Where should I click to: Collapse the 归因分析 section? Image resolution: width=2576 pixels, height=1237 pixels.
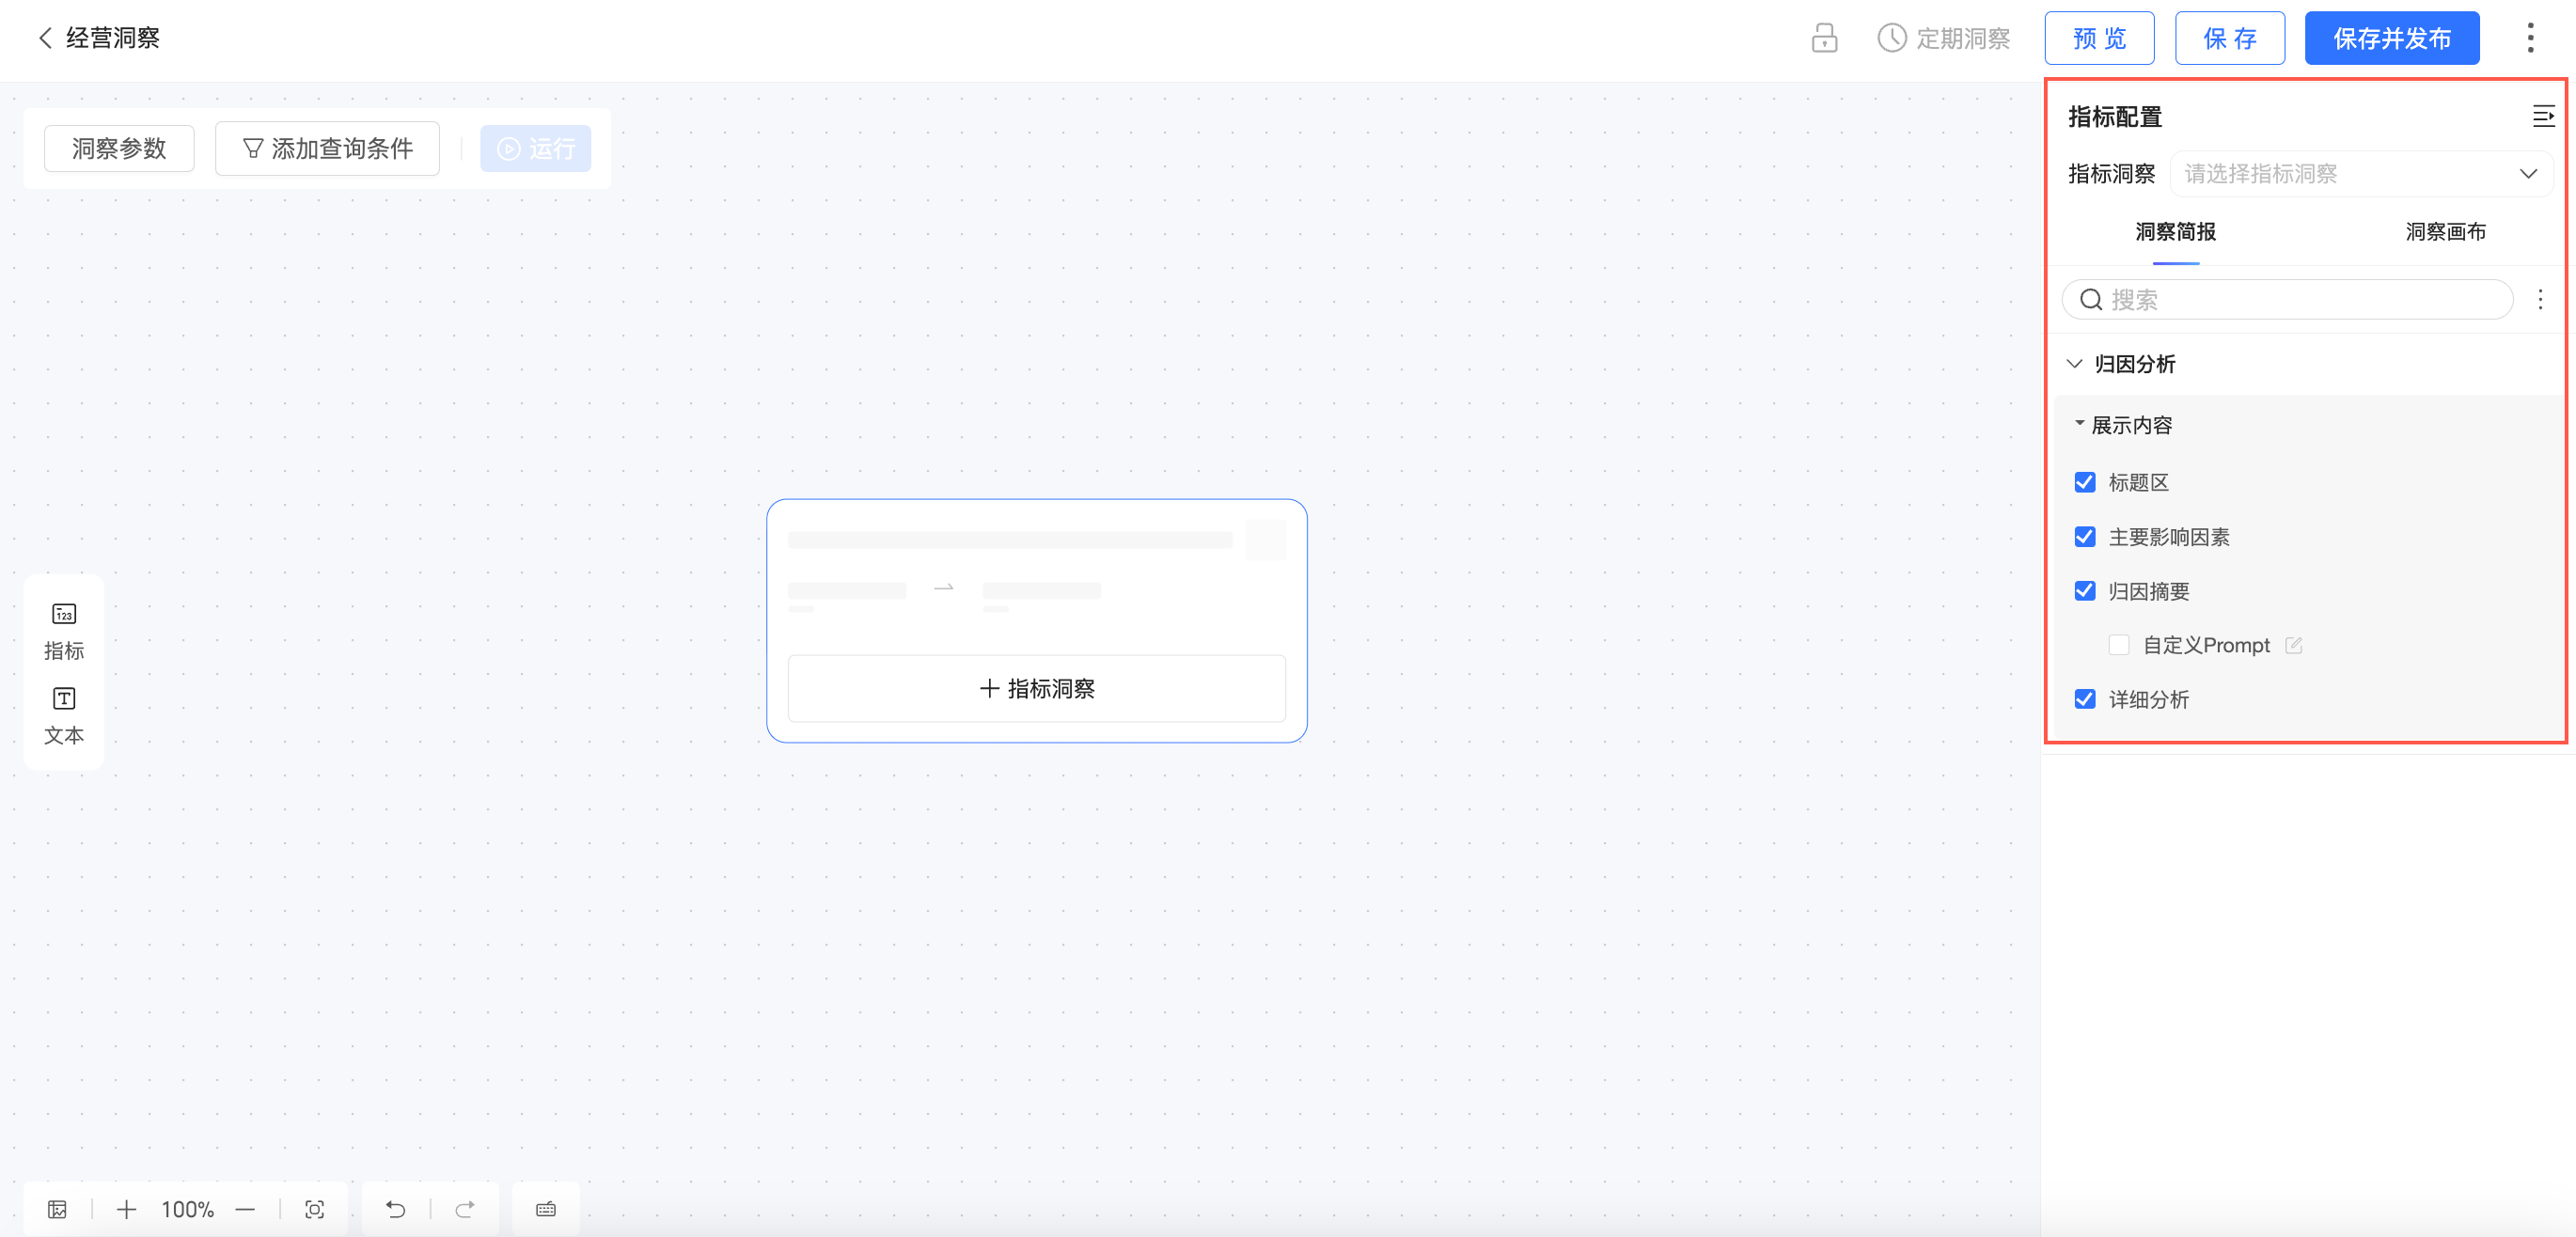[x=2074, y=364]
